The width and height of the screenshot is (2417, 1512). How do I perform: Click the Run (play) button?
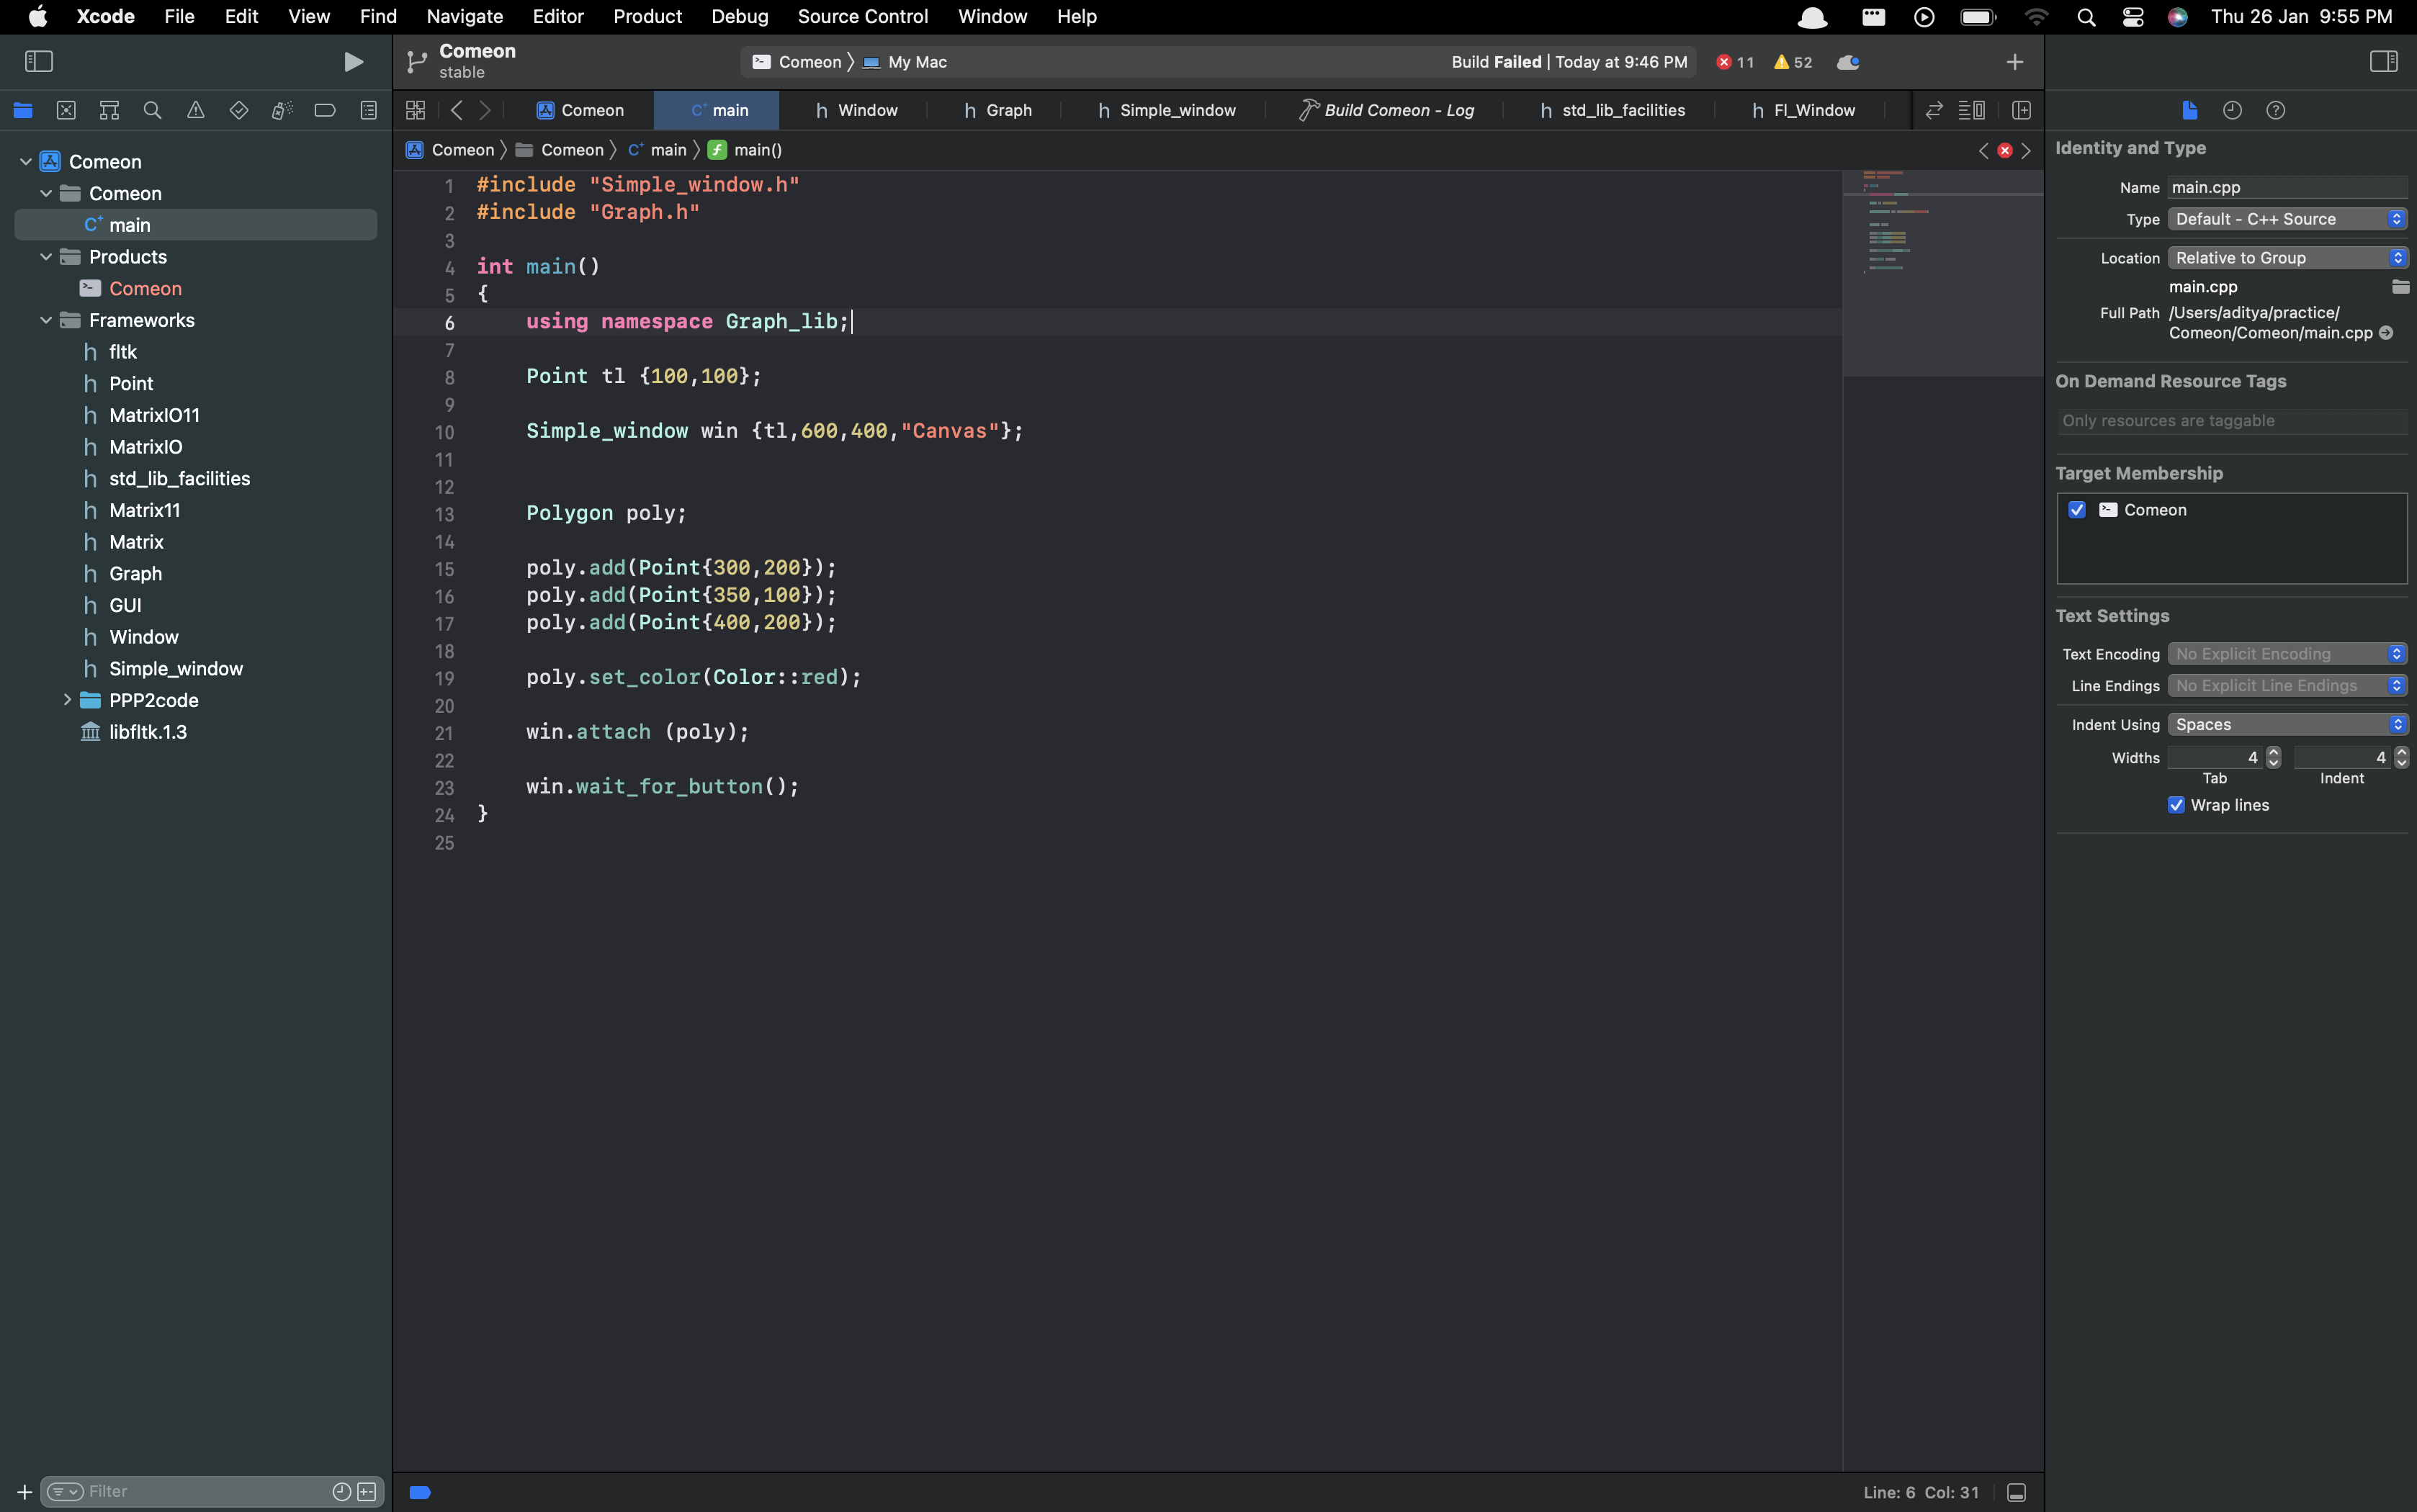point(353,62)
